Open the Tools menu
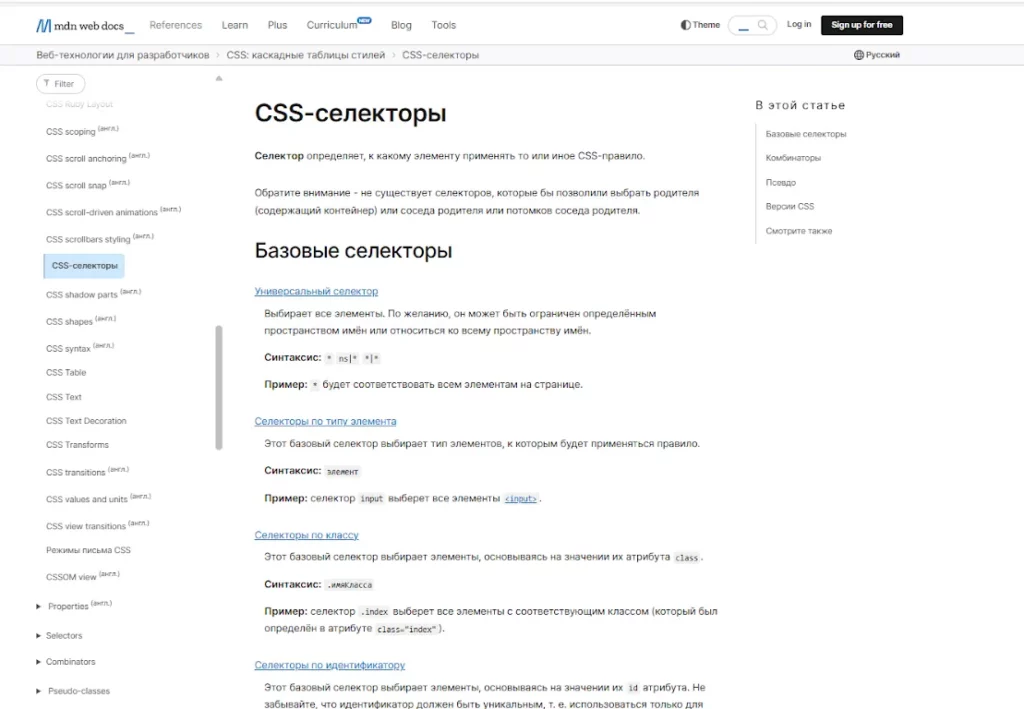The height and width of the screenshot is (709, 1024). point(443,25)
